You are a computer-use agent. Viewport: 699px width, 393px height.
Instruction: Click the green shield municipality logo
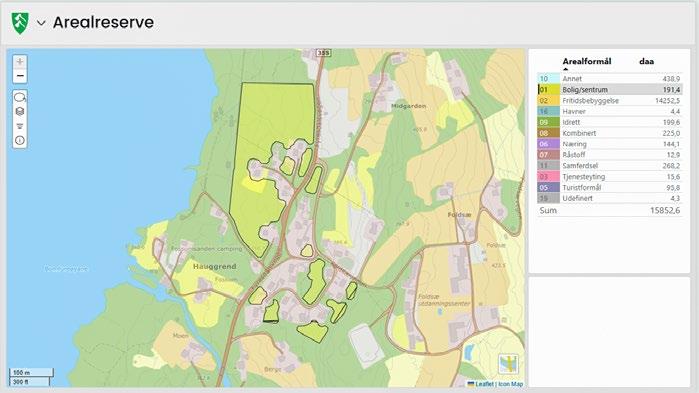click(x=20, y=23)
